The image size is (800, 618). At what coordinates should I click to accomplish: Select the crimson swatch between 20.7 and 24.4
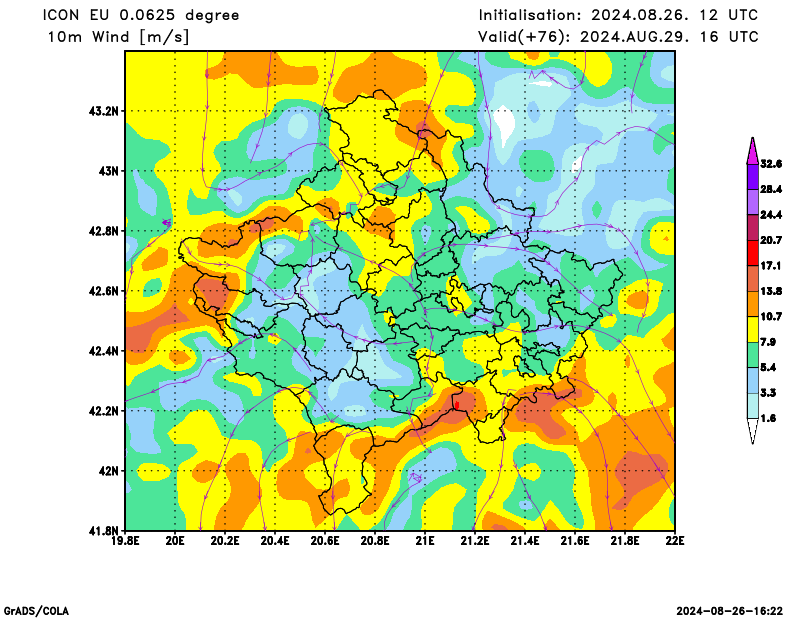pos(753,228)
